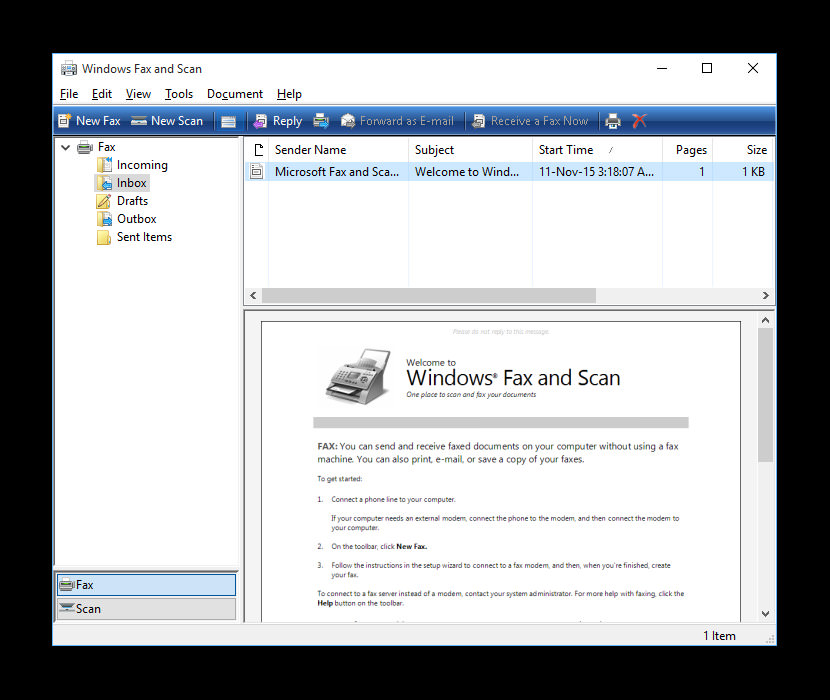The width and height of the screenshot is (830, 700).
Task: Select the Sent Items folder
Action: coord(143,237)
